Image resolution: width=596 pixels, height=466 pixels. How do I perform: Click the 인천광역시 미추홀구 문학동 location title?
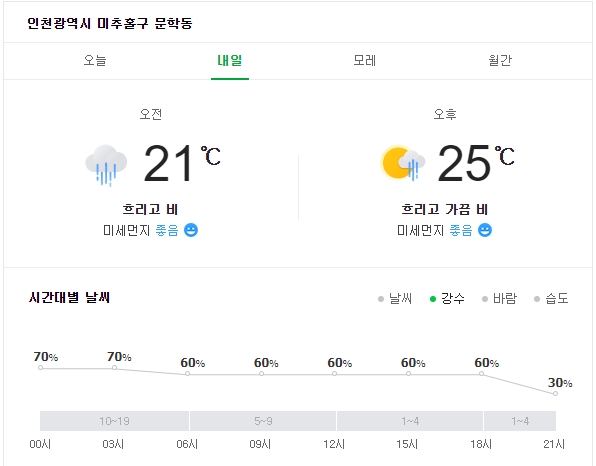(x=110, y=23)
